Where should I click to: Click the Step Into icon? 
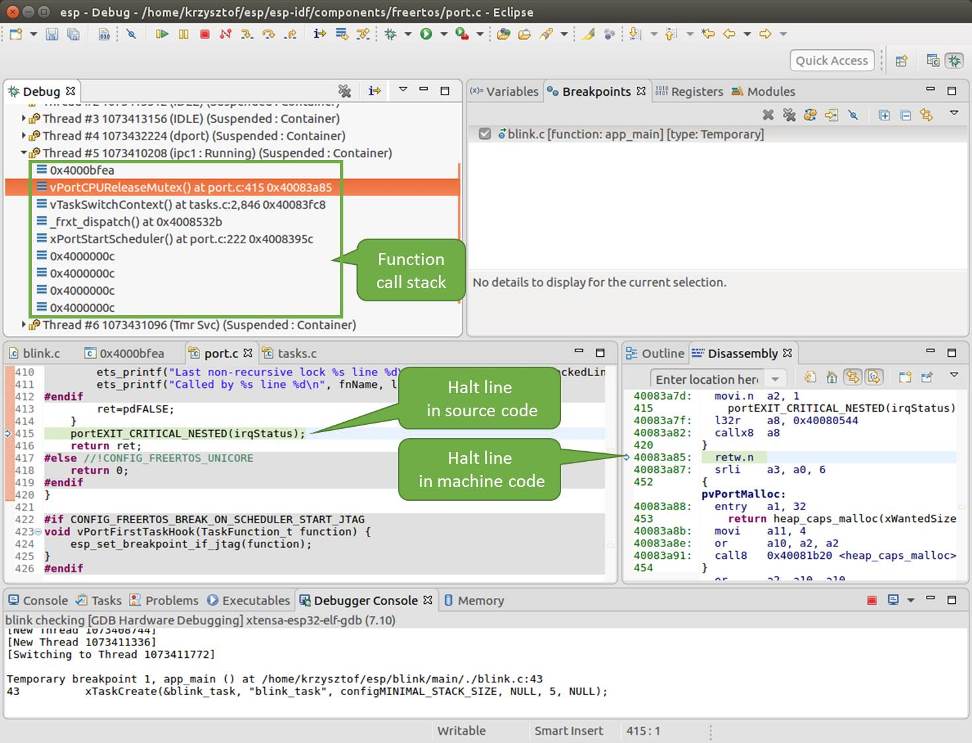(245, 34)
